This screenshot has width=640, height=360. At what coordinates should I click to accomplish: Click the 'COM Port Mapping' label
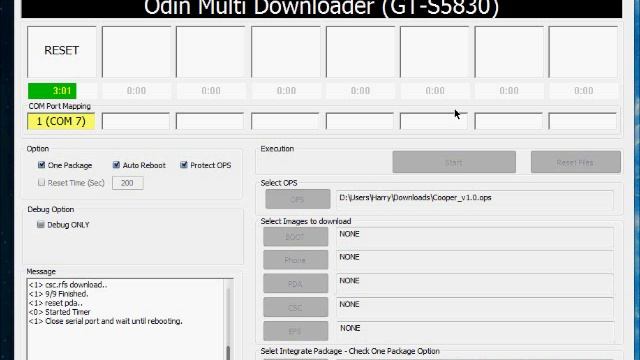[60, 106]
